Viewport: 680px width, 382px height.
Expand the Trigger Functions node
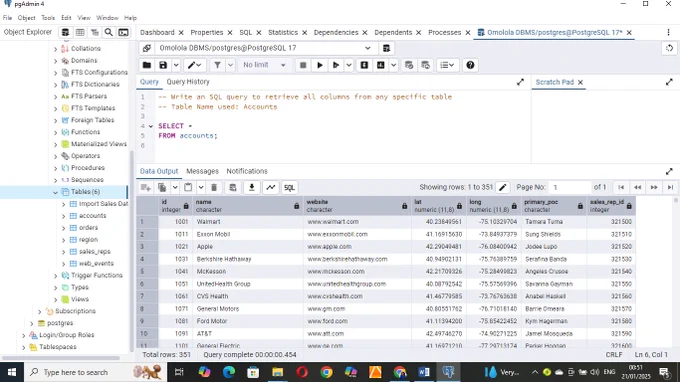click(x=56, y=276)
